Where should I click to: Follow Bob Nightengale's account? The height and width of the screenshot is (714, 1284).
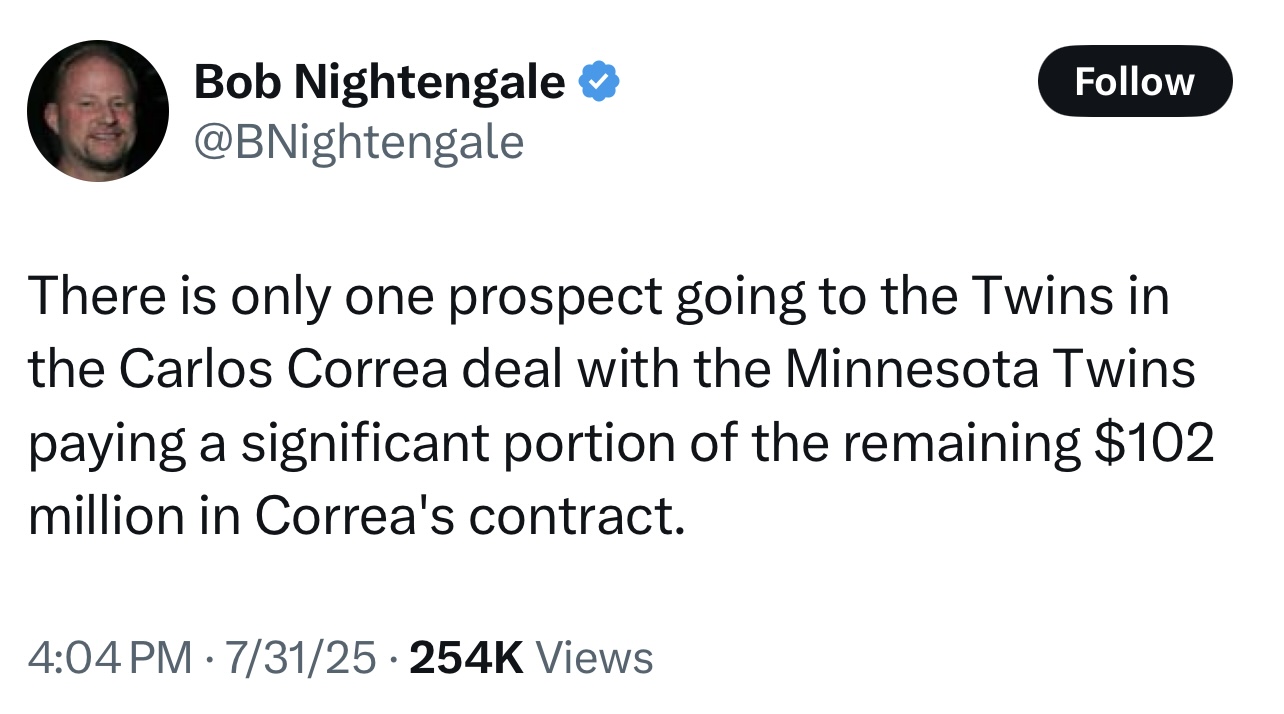coord(1135,81)
